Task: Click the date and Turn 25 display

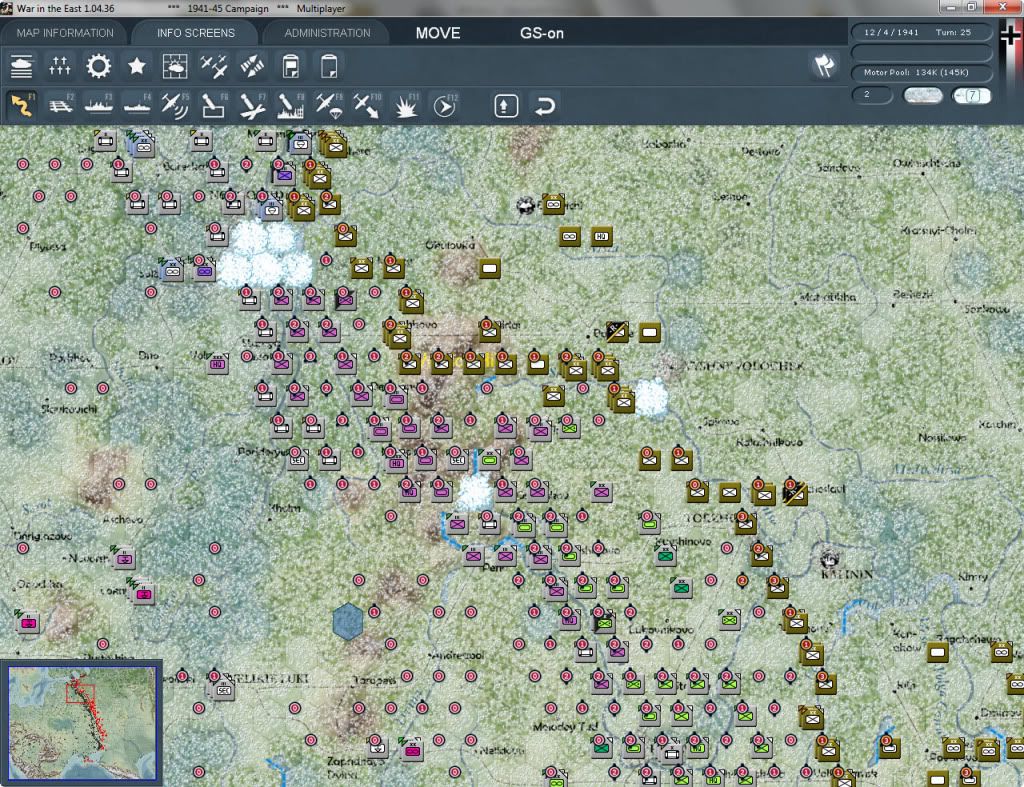Action: click(x=921, y=32)
